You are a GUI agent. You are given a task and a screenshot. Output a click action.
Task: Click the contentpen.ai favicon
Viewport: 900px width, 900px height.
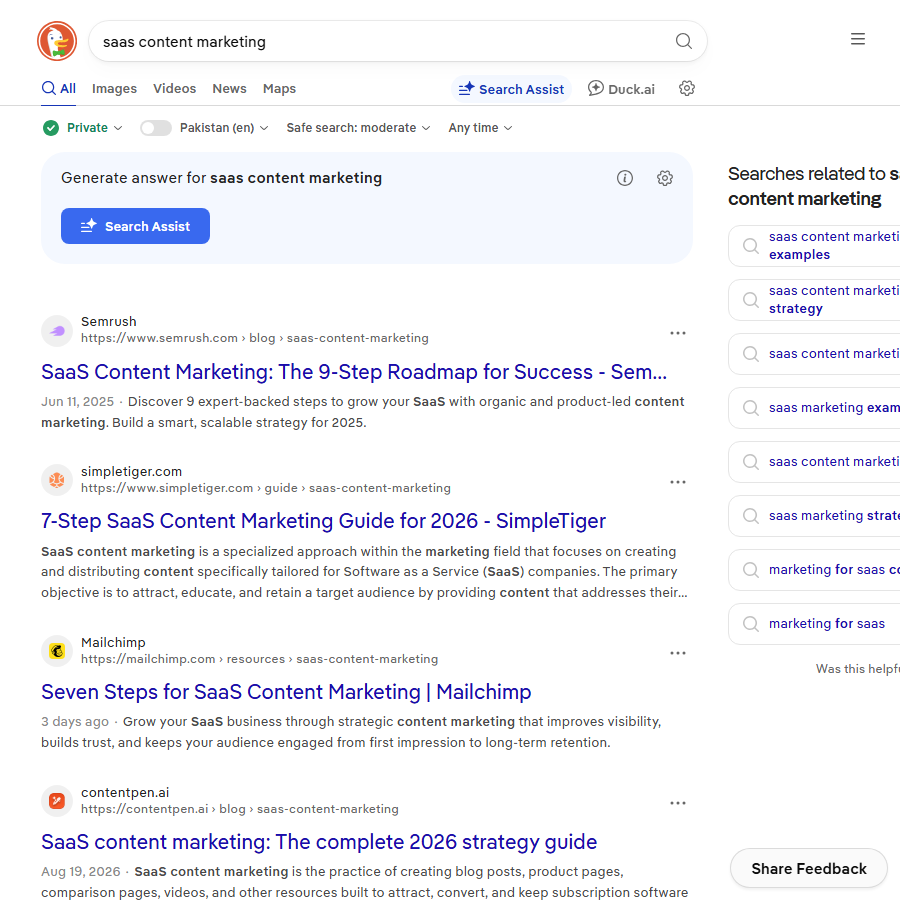(57, 801)
